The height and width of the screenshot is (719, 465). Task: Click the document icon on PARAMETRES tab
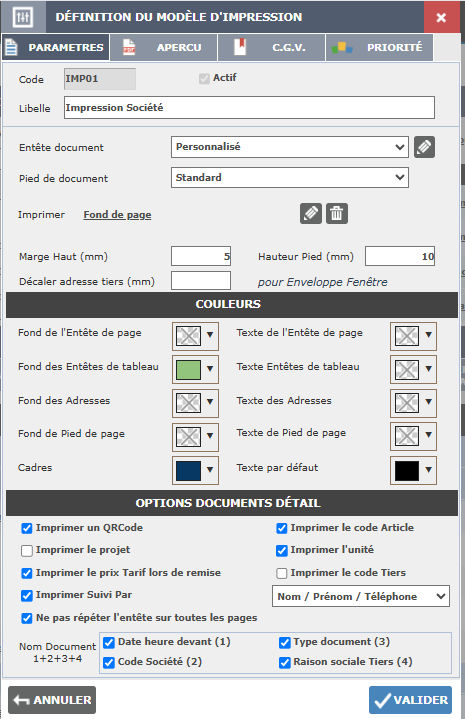[11, 47]
